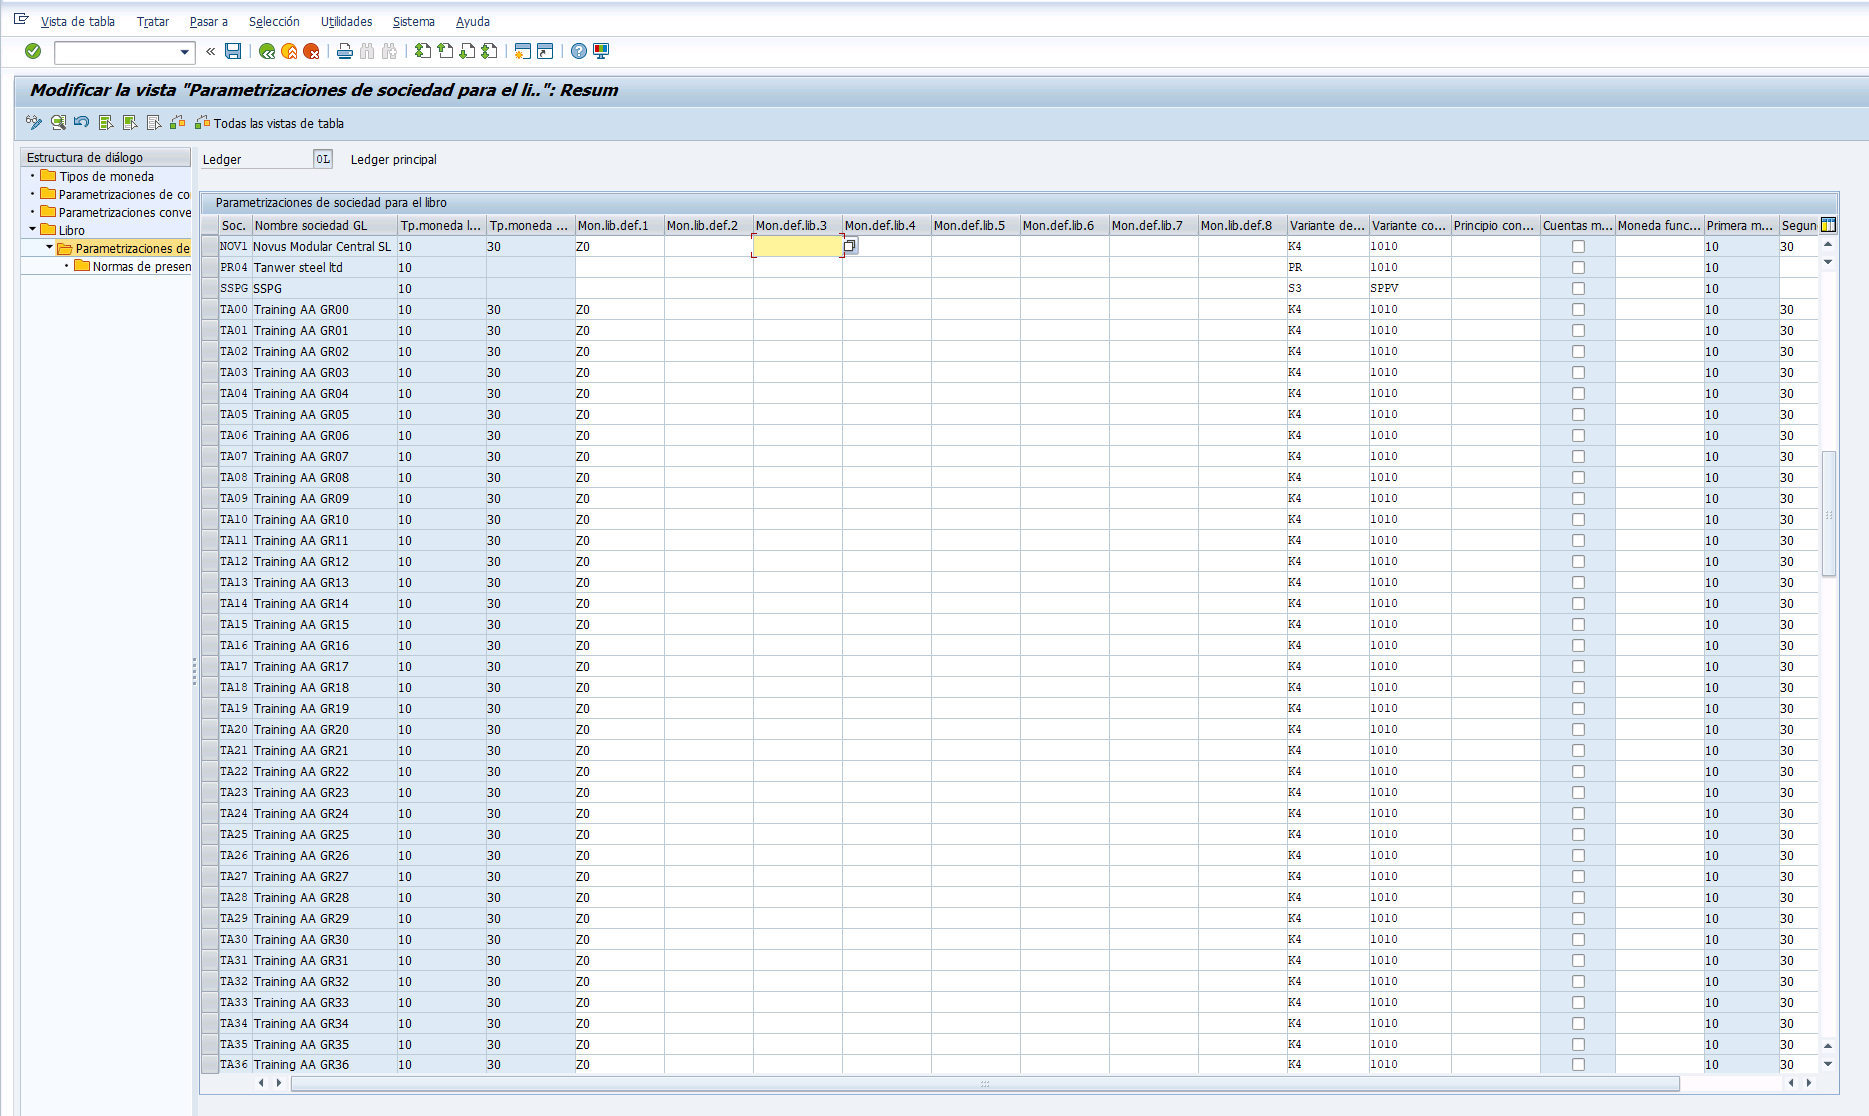Select Normas de presen tree folder
Viewport: 1869px width, 1116px height.
pos(133,266)
